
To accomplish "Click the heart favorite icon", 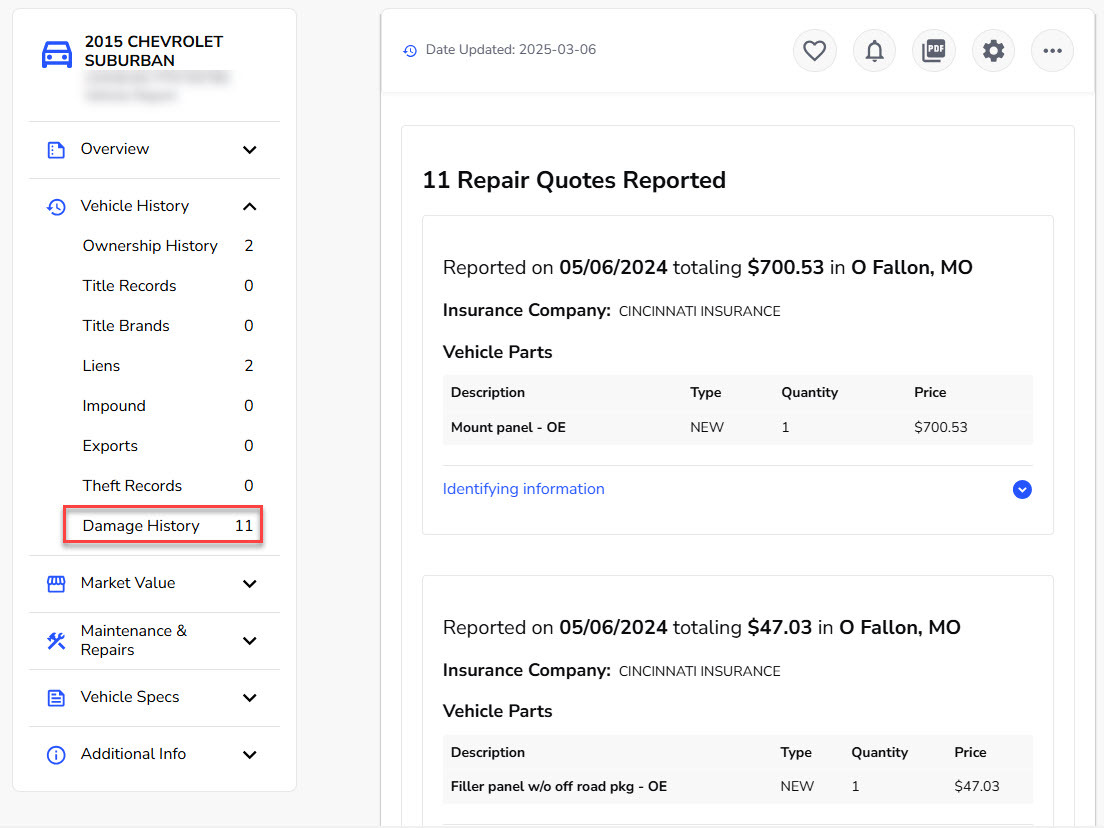I will coord(815,51).
